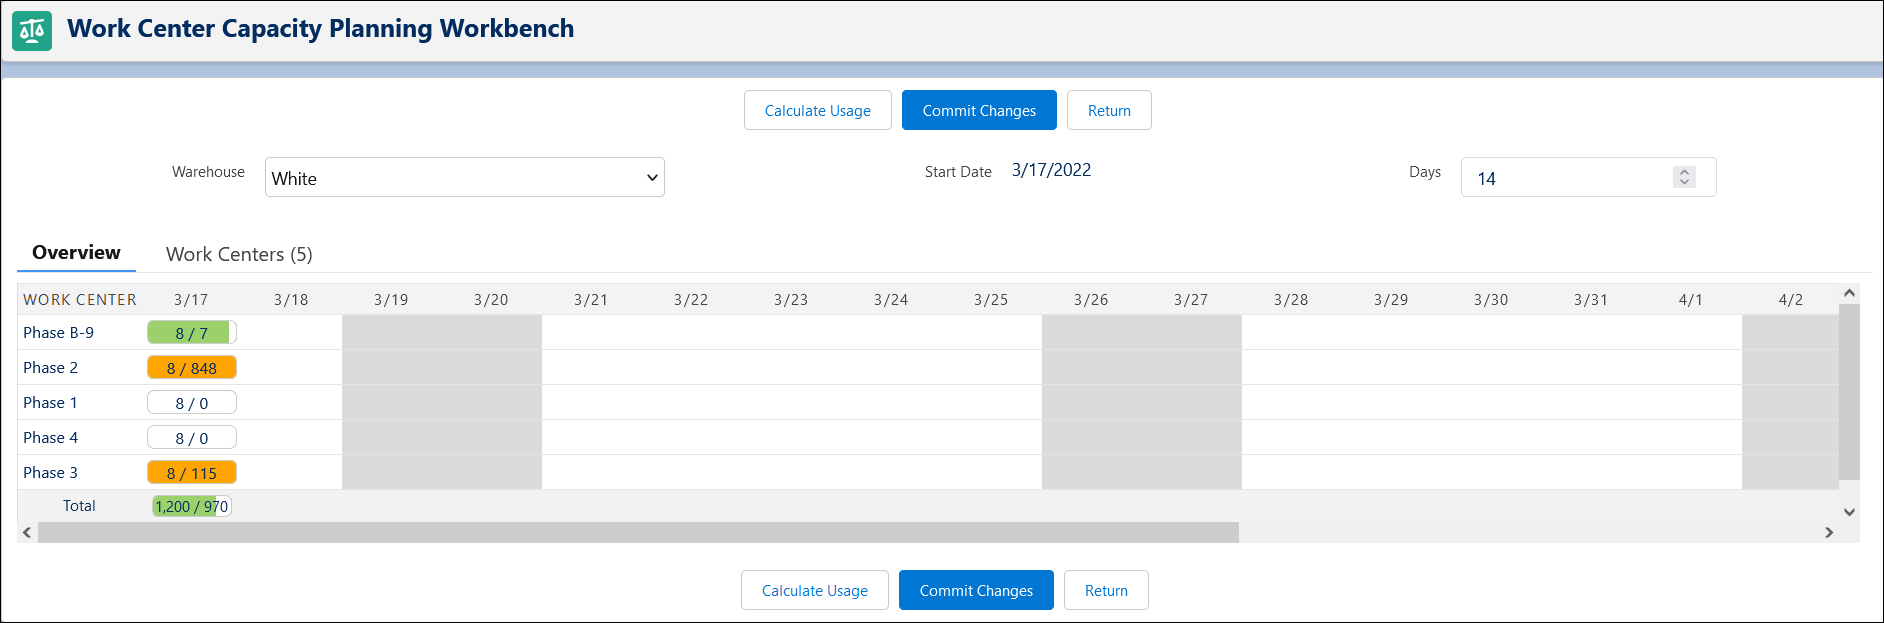This screenshot has width=1884, height=623.
Task: Click the 4/1 date column header
Action: tap(1691, 299)
